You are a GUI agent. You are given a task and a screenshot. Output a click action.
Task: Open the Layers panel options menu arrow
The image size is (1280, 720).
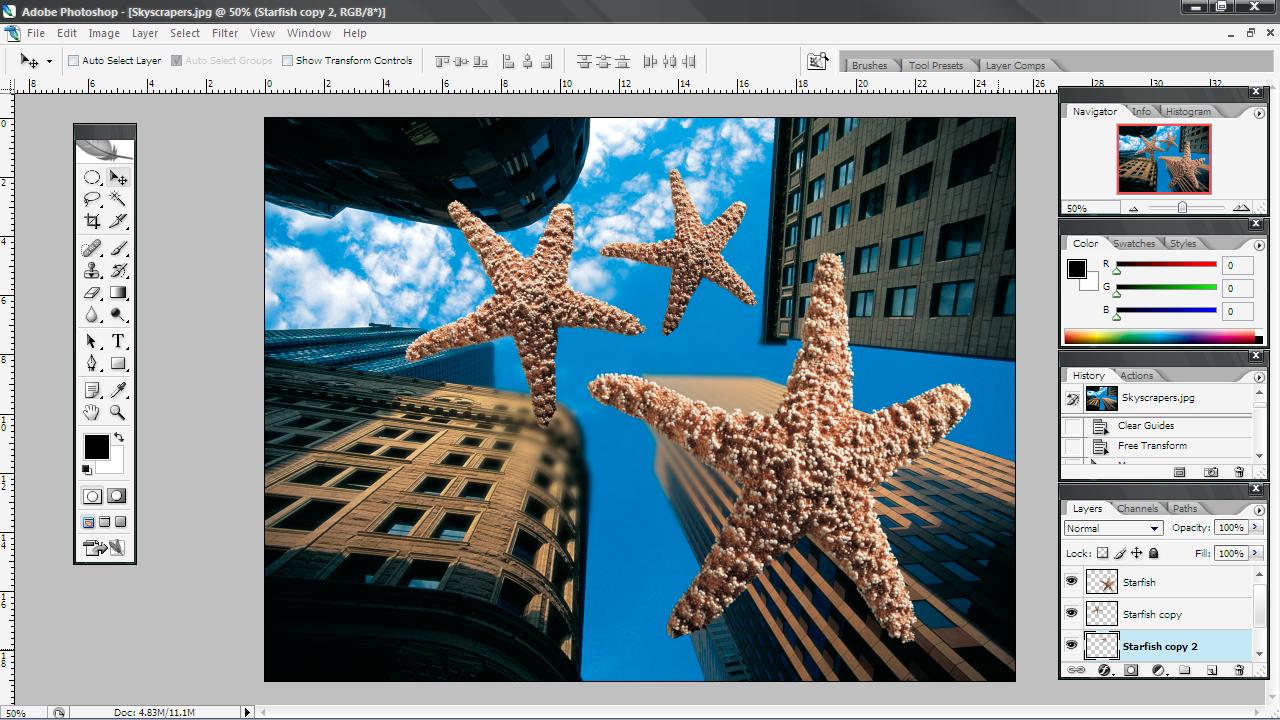pyautogui.click(x=1258, y=510)
